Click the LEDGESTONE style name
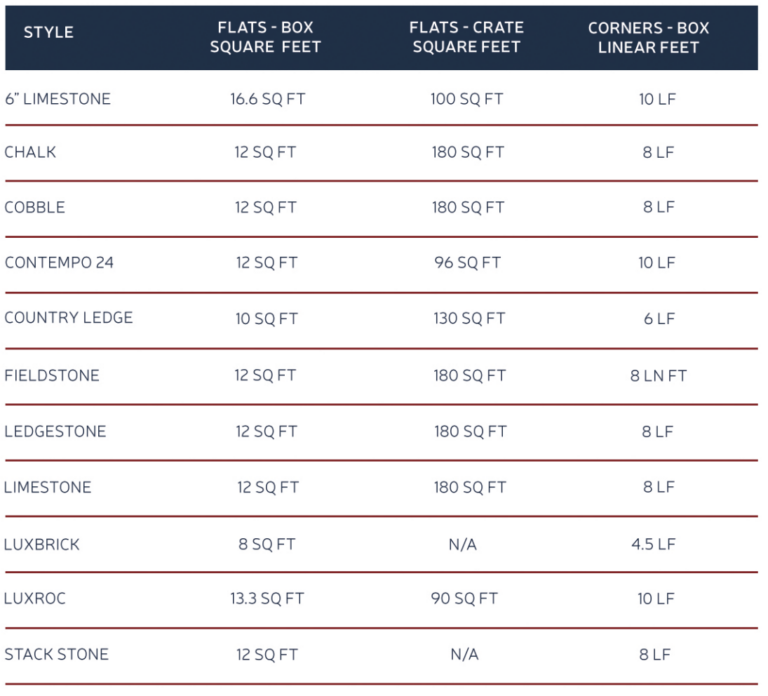768x696 pixels. [x=55, y=432]
